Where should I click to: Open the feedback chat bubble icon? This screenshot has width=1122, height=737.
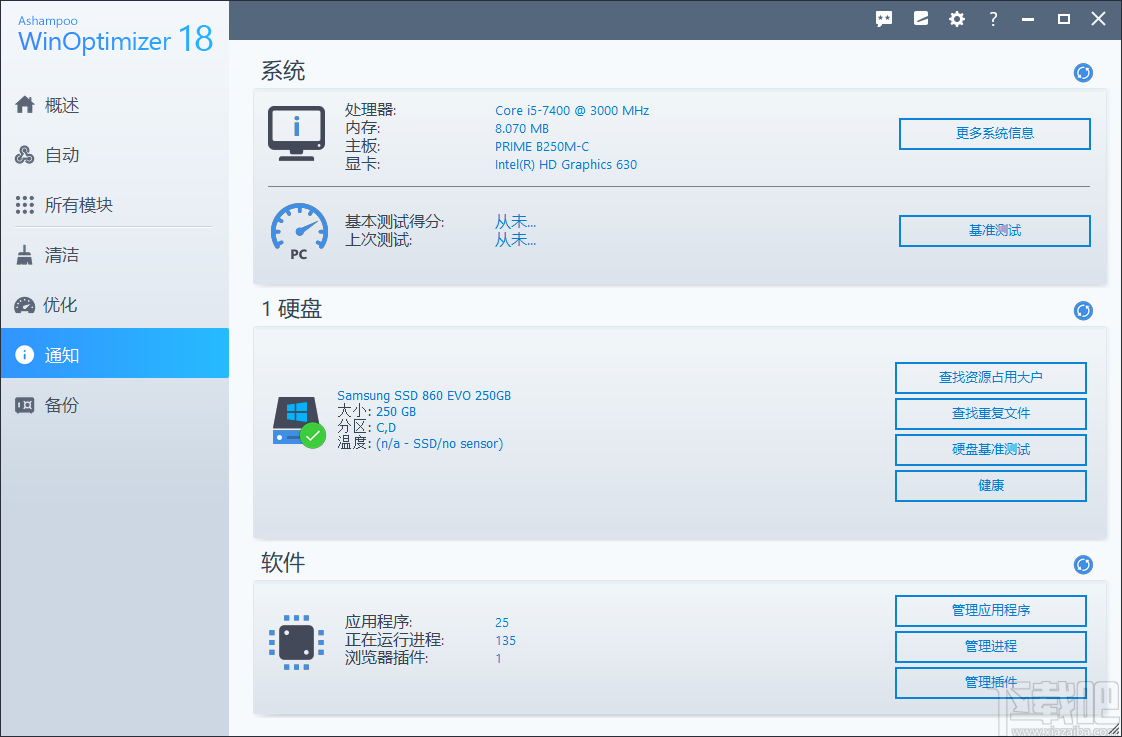click(x=884, y=18)
